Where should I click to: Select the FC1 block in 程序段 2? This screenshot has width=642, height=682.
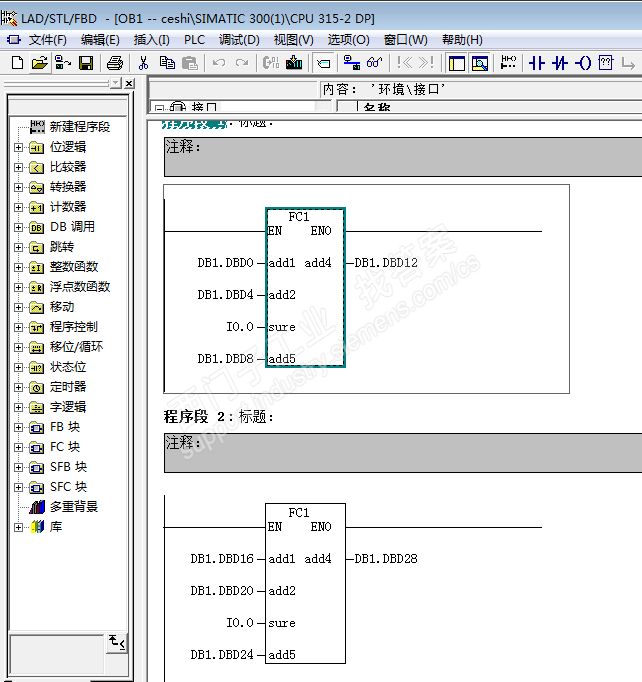pyautogui.click(x=305, y=583)
